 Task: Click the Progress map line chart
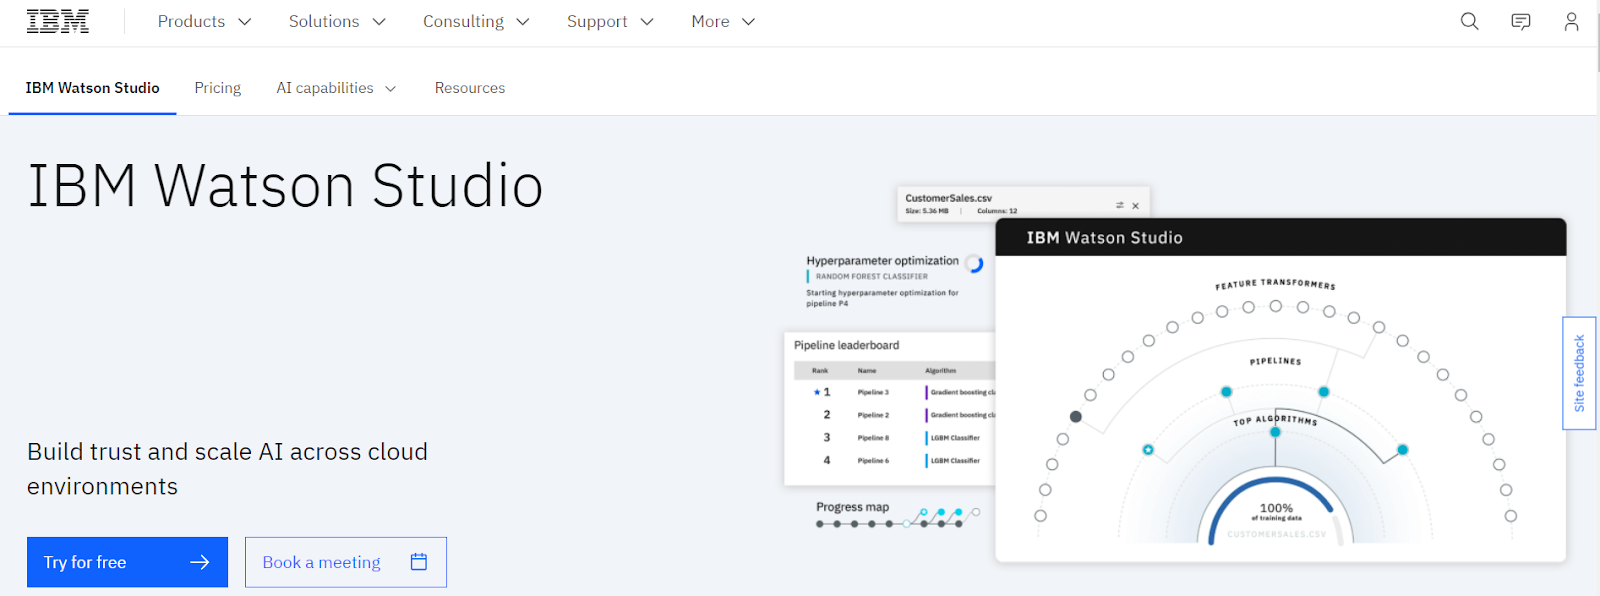tap(897, 517)
